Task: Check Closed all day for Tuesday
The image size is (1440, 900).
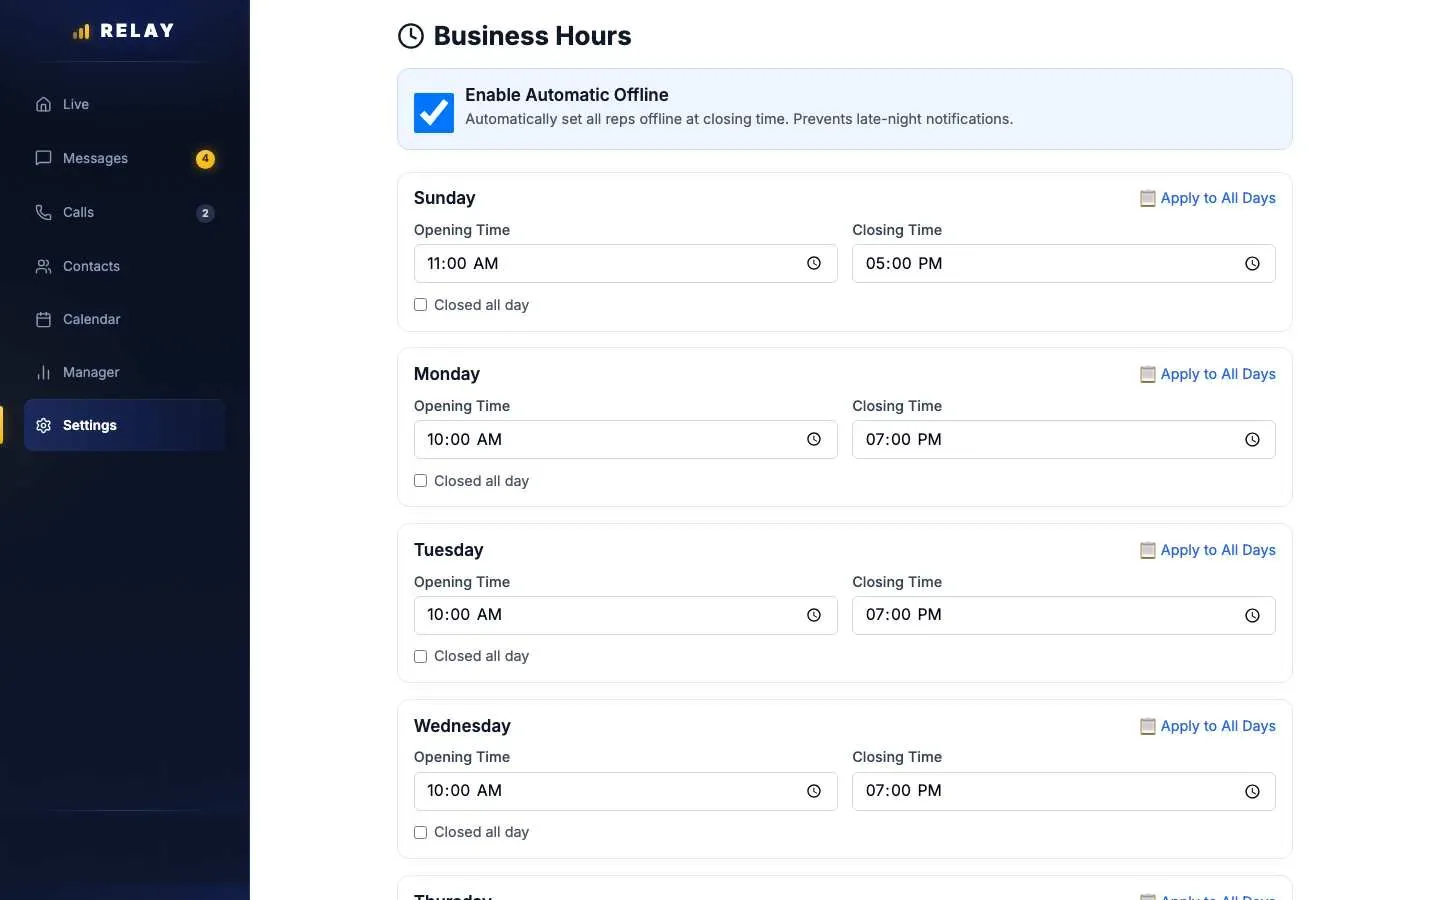Action: click(420, 656)
